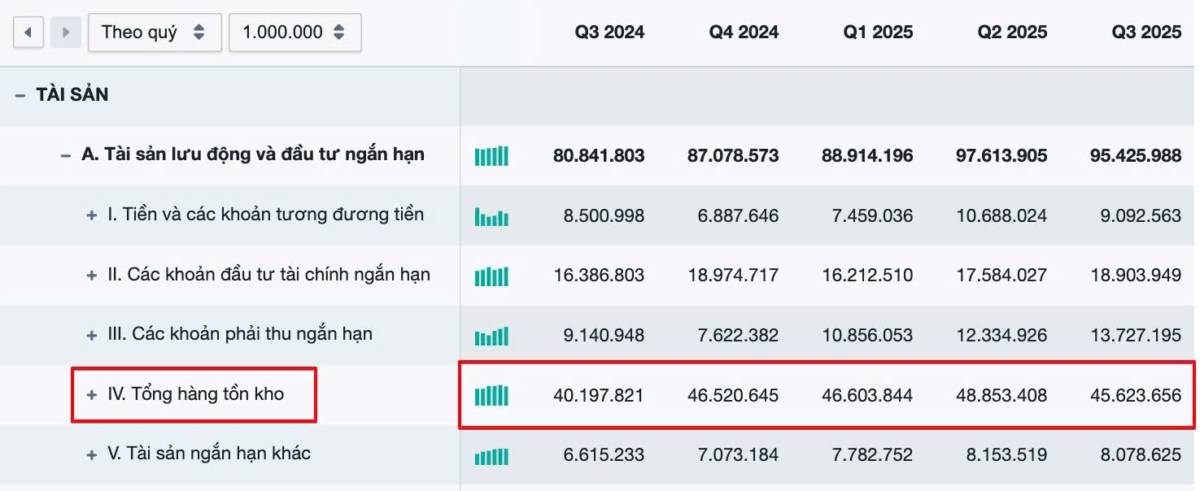Click the previous period arrow button
The image size is (1200, 491).
pyautogui.click(x=27, y=32)
